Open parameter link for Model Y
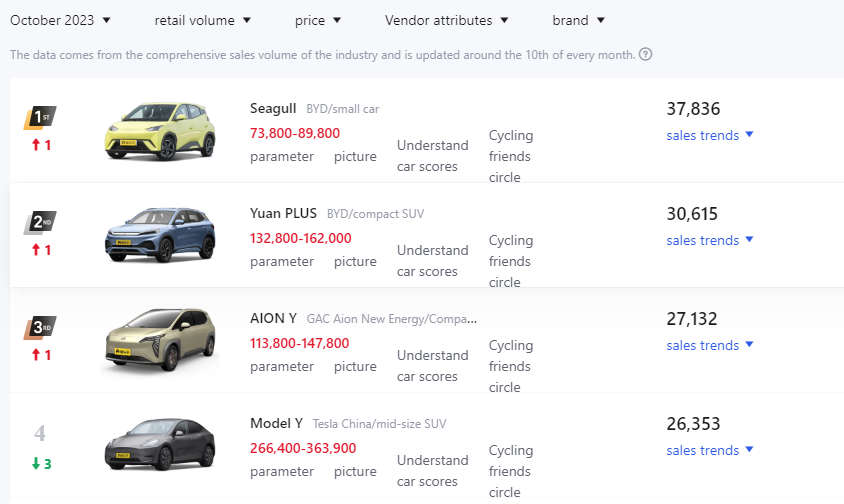 [282, 472]
